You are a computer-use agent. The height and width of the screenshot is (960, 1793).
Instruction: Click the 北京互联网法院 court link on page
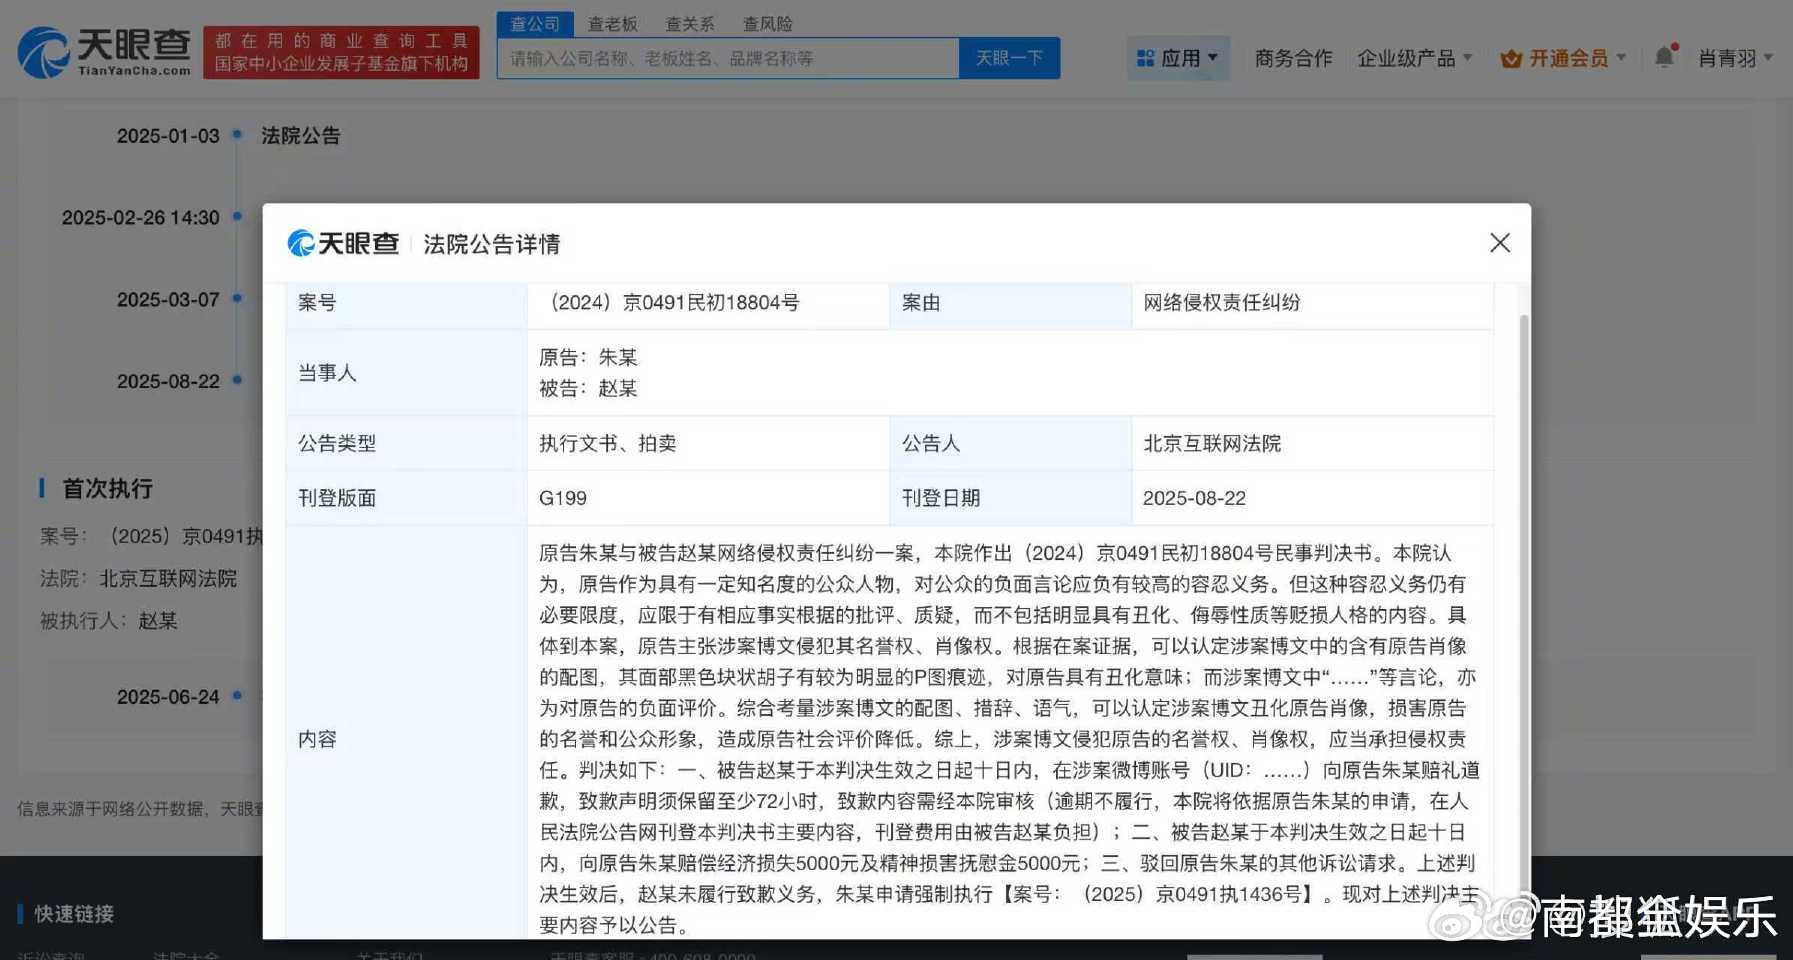click(x=168, y=578)
